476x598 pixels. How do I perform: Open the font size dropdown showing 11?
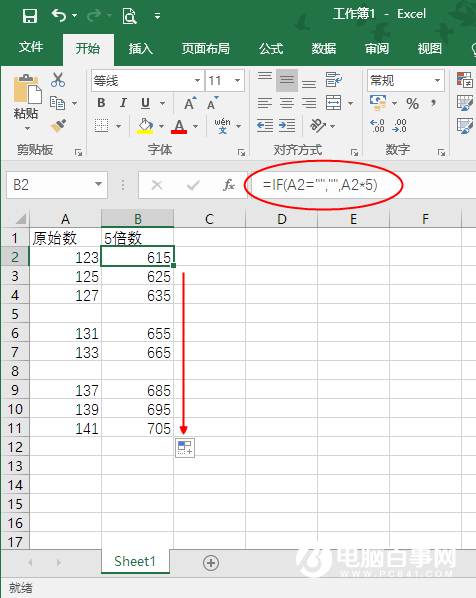(225, 80)
